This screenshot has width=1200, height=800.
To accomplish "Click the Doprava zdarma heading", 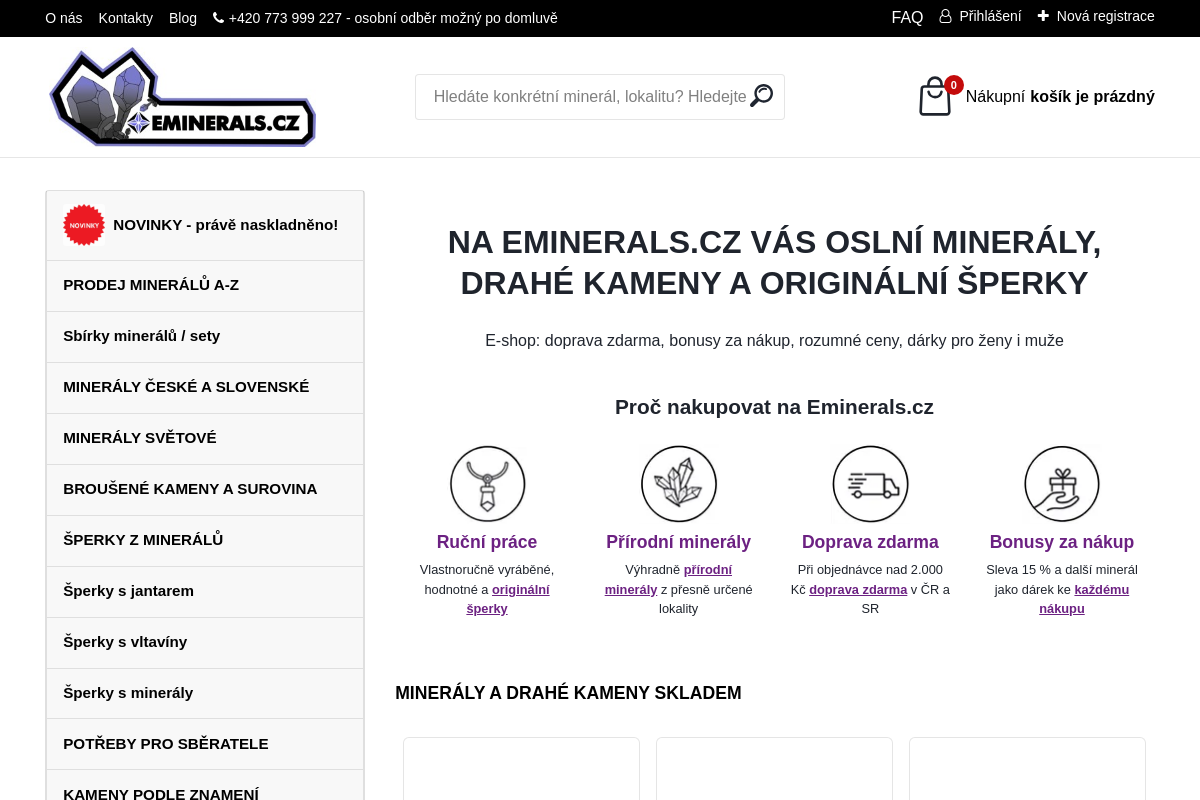I will coord(870,542).
